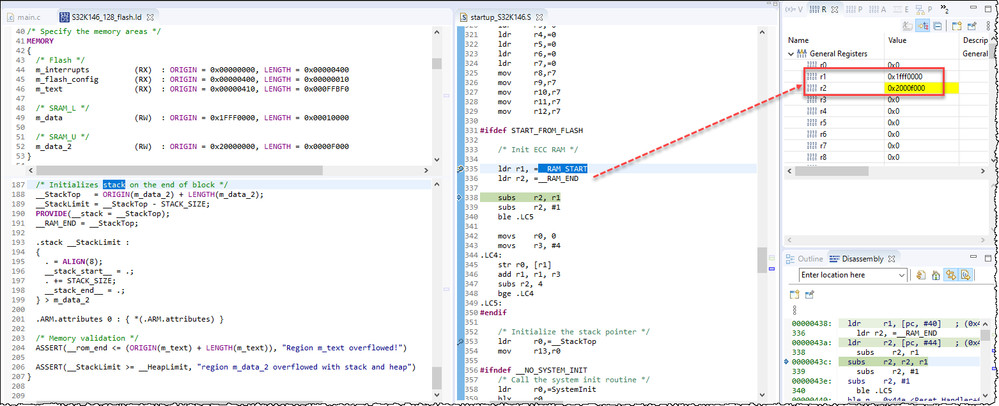
Task: Open the Expressions view tab
Action: point(900,10)
